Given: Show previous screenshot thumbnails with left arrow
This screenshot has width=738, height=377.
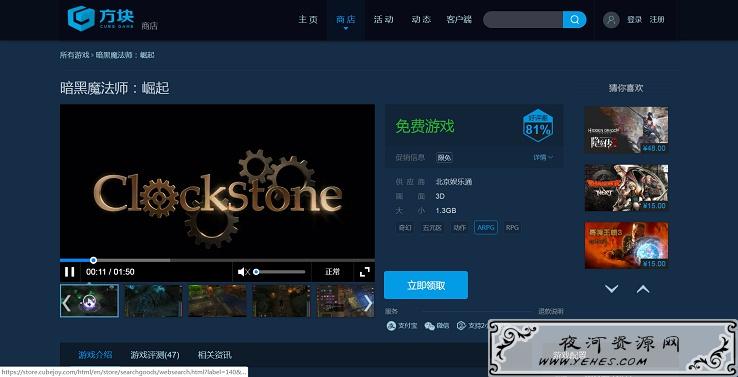Looking at the screenshot, I should pos(67,303).
